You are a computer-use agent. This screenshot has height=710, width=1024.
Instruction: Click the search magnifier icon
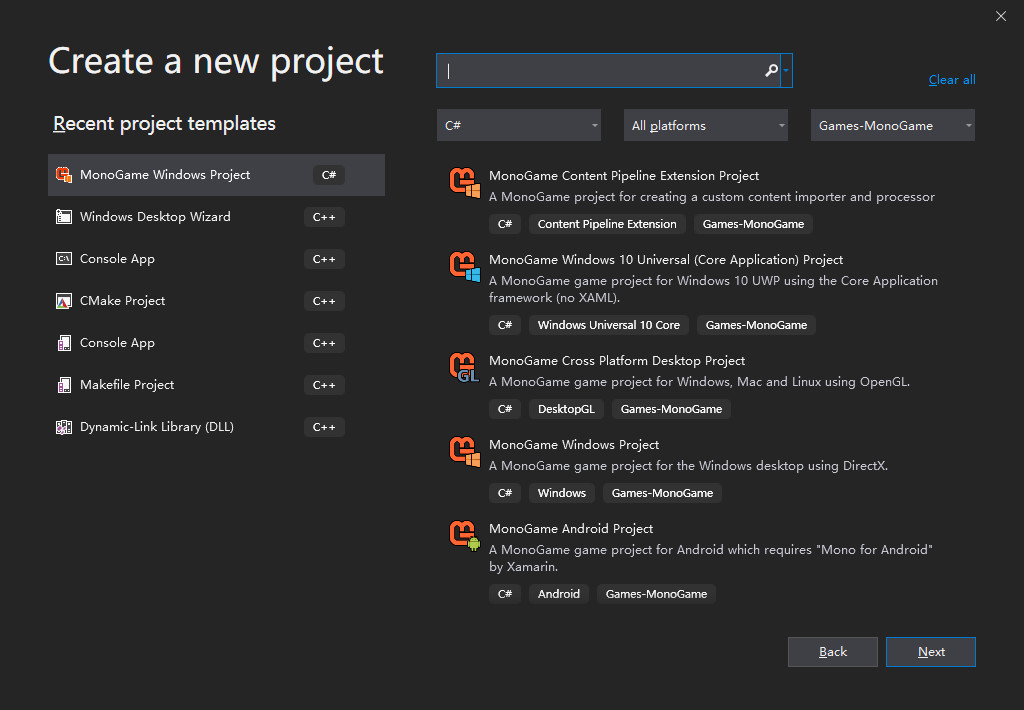771,71
